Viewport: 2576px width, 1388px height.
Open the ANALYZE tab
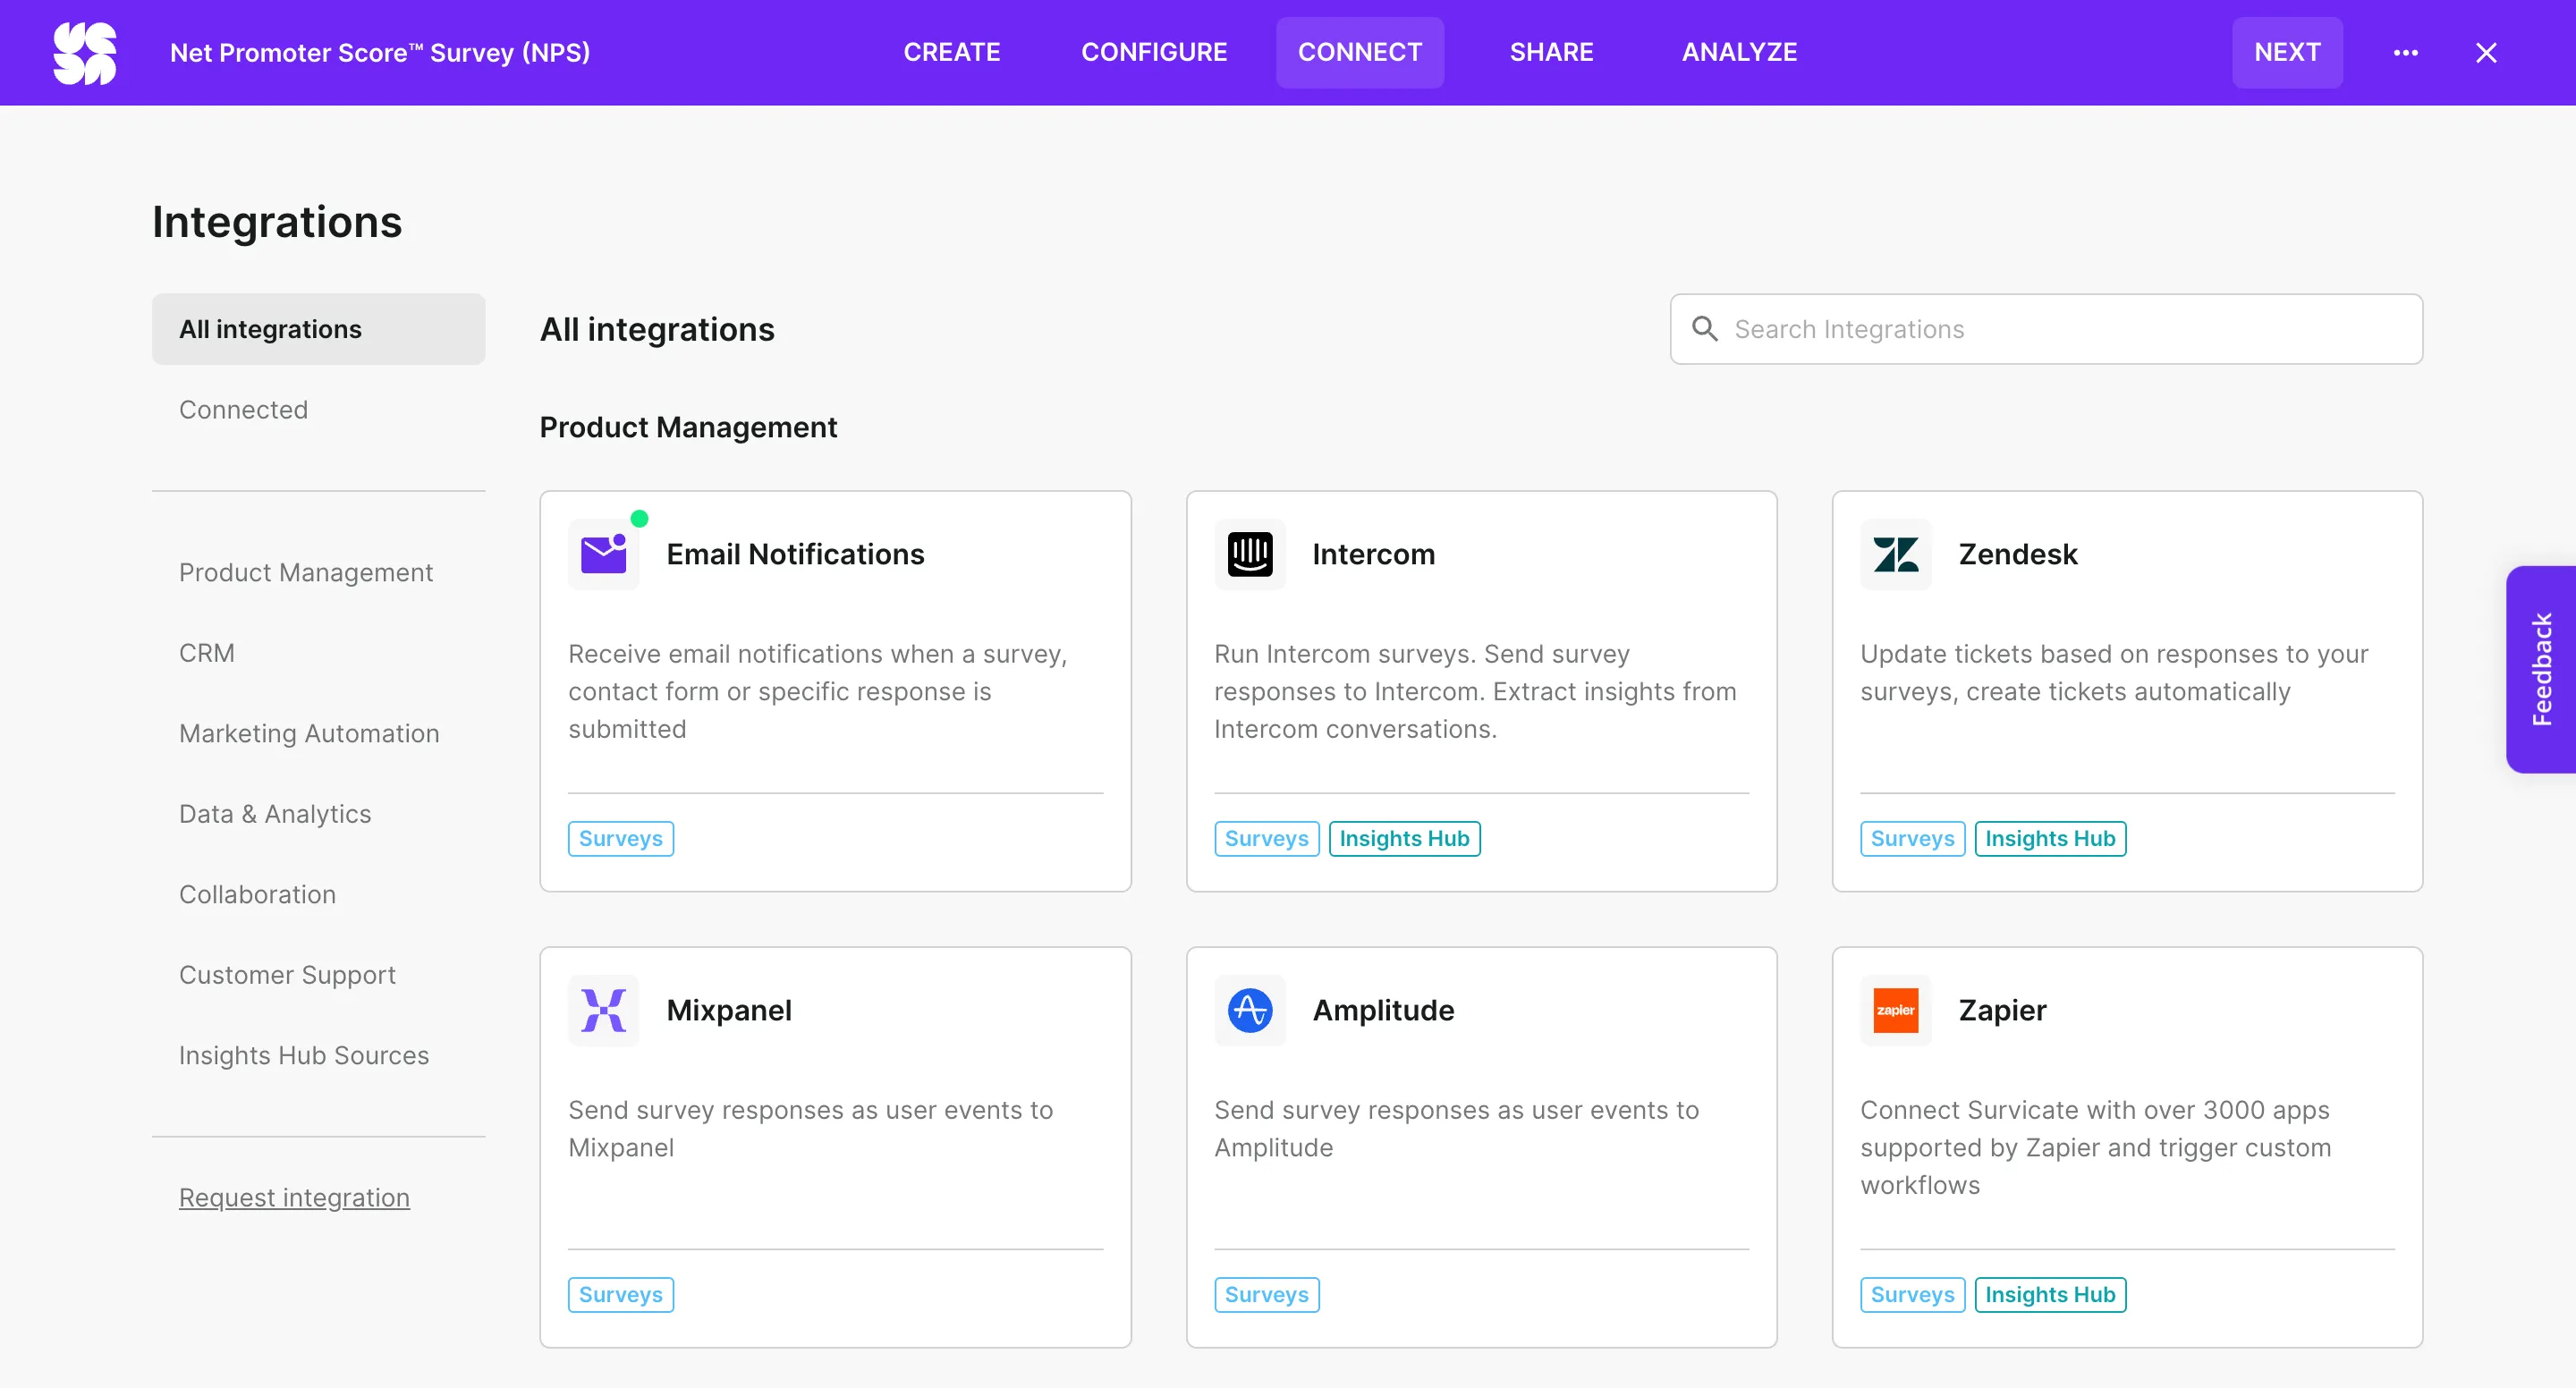tap(1740, 53)
